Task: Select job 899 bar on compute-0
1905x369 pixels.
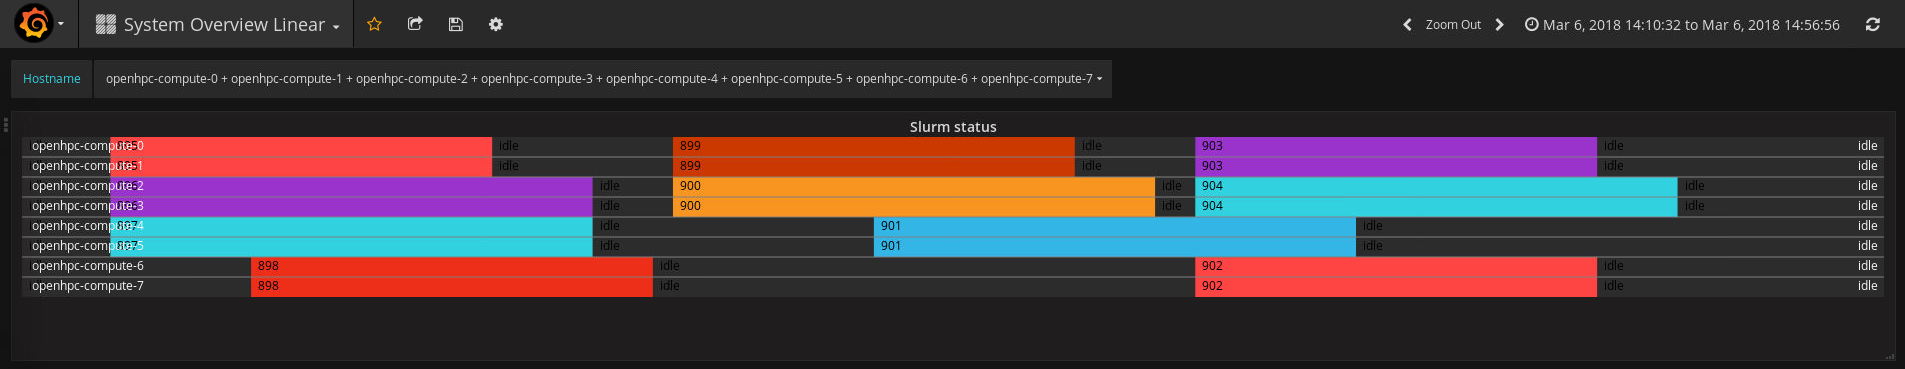Action: coord(874,146)
